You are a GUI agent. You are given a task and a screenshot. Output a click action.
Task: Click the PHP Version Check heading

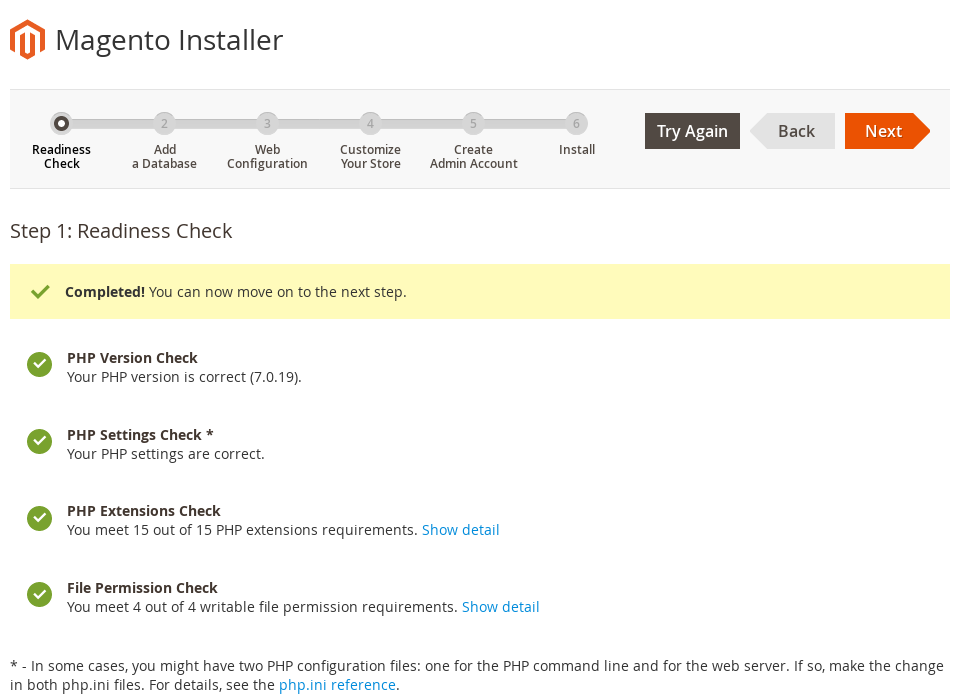pos(132,357)
